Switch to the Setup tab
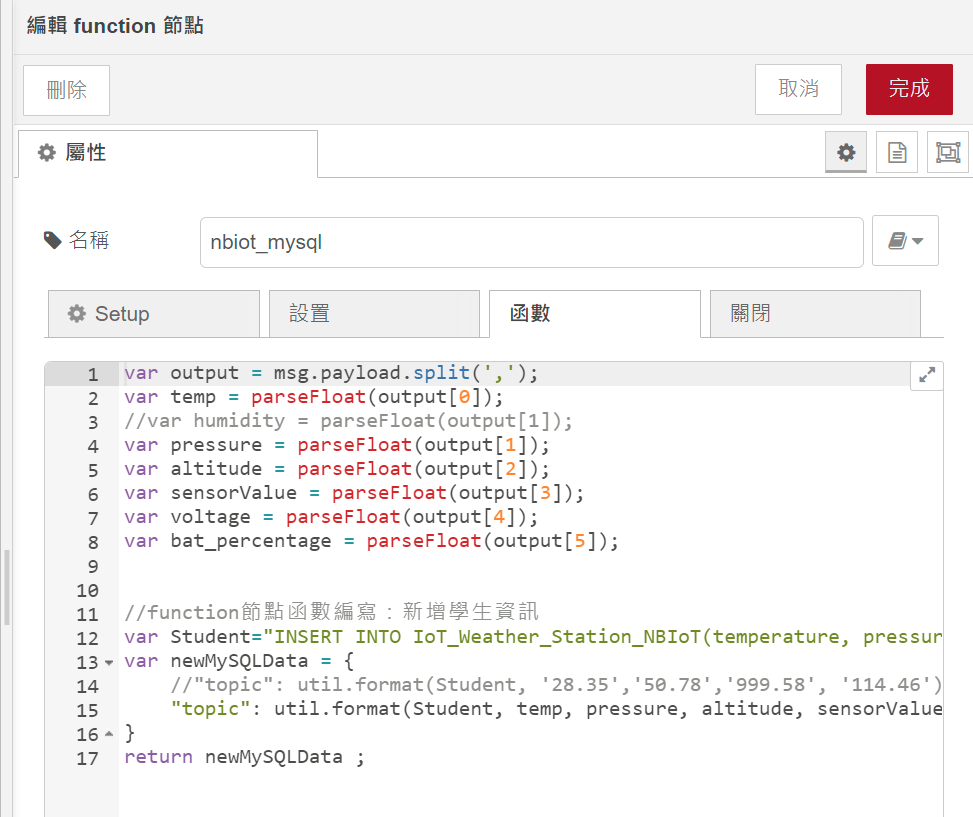Screen dimensions: 973x817 (153, 314)
